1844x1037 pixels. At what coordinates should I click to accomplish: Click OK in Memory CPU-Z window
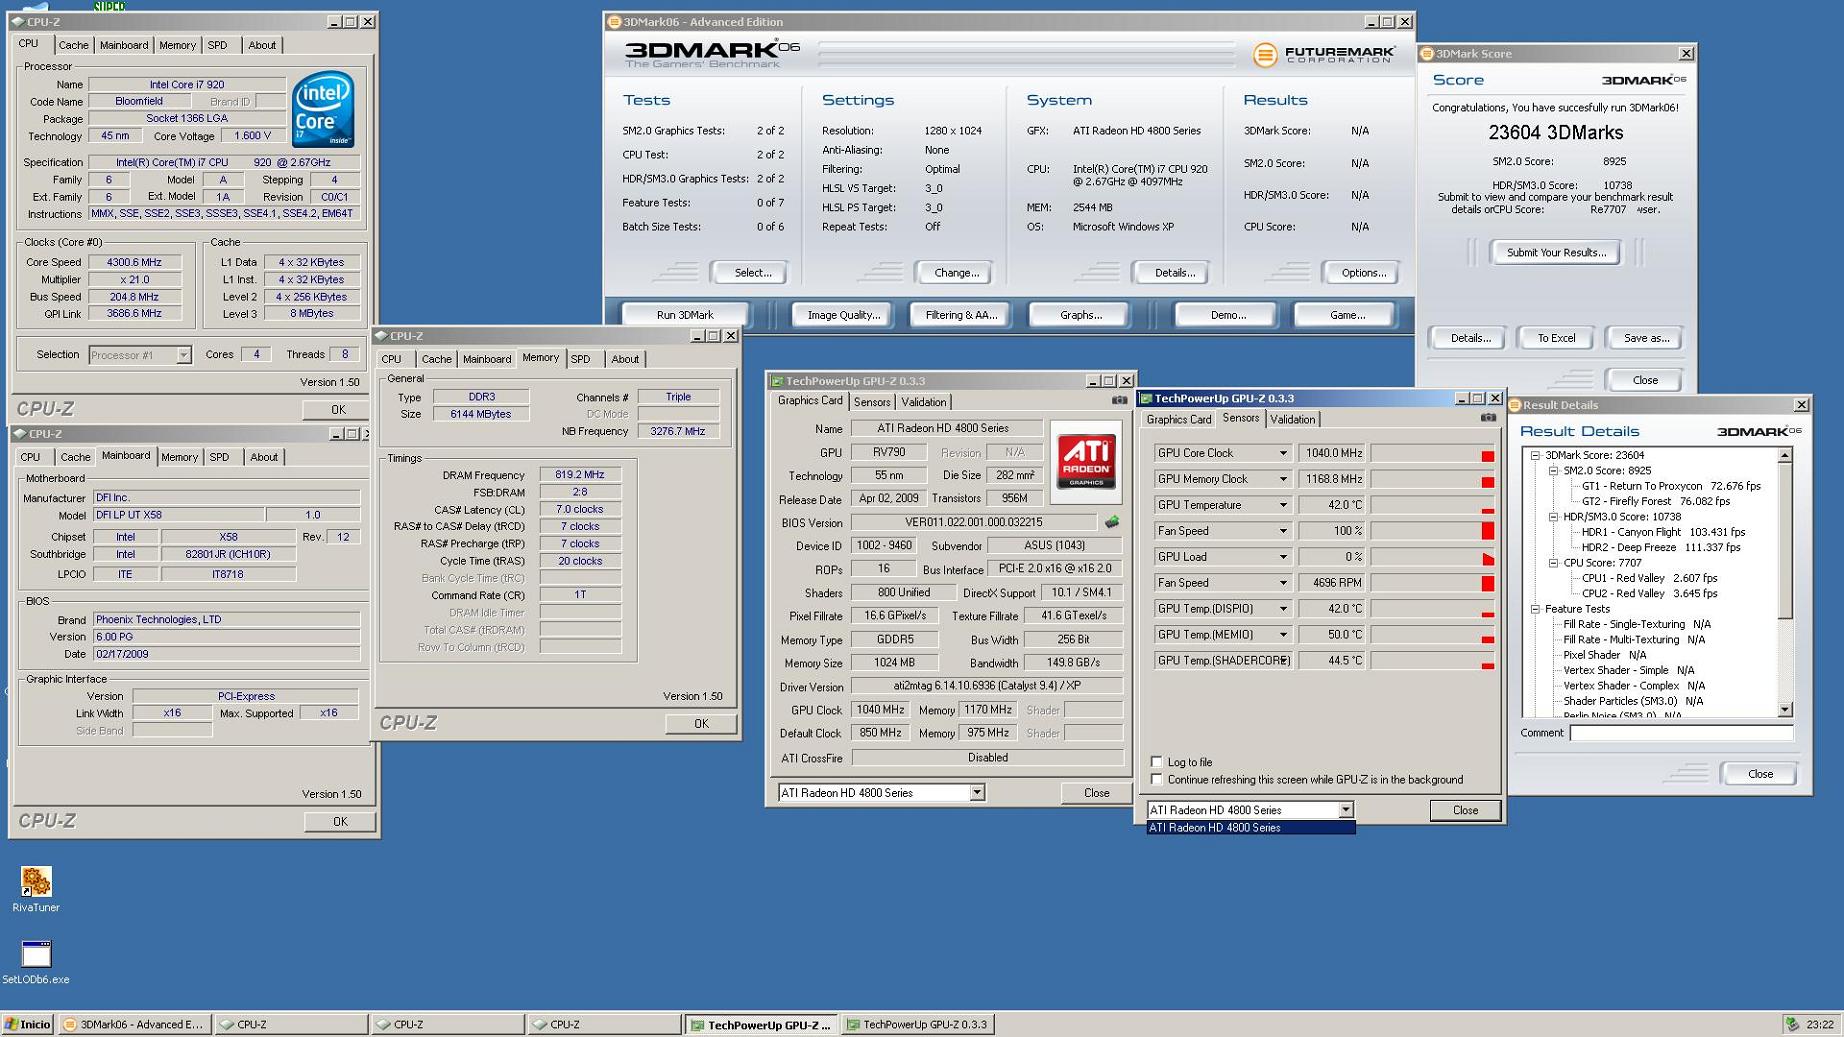click(x=701, y=724)
